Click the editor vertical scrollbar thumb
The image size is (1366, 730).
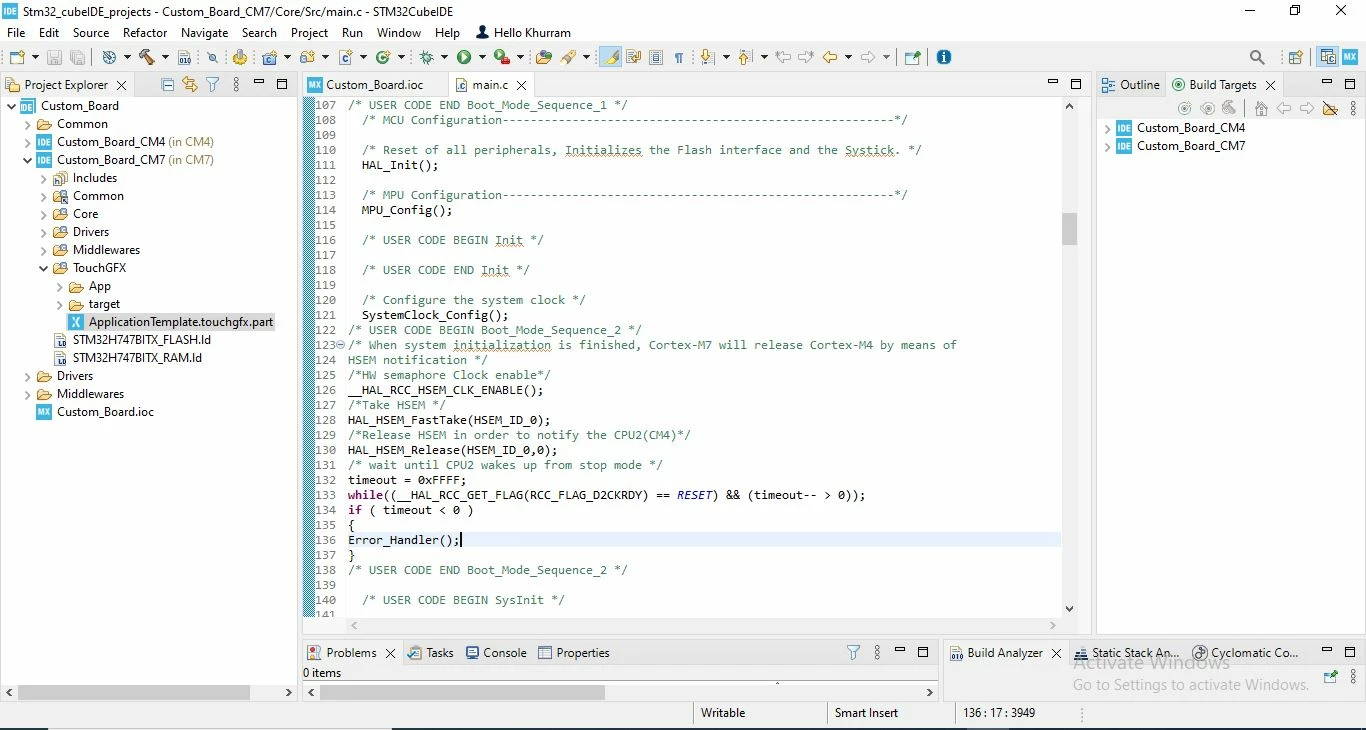[1069, 229]
